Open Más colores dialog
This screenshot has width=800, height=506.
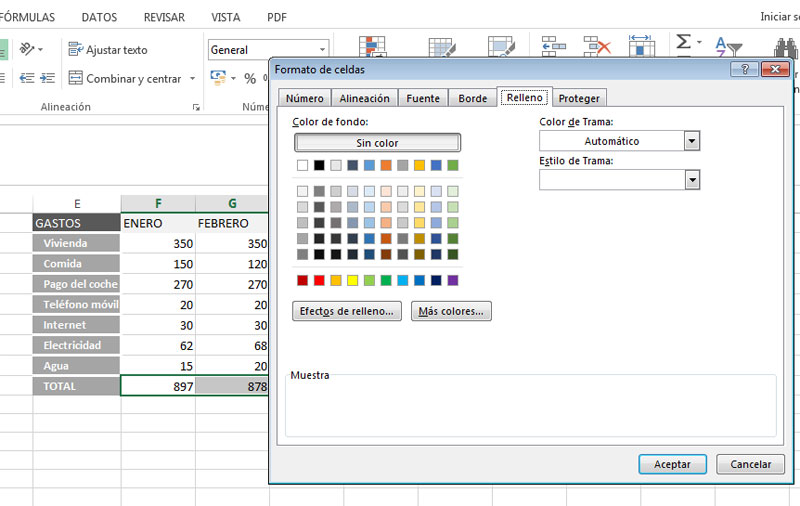tap(451, 311)
